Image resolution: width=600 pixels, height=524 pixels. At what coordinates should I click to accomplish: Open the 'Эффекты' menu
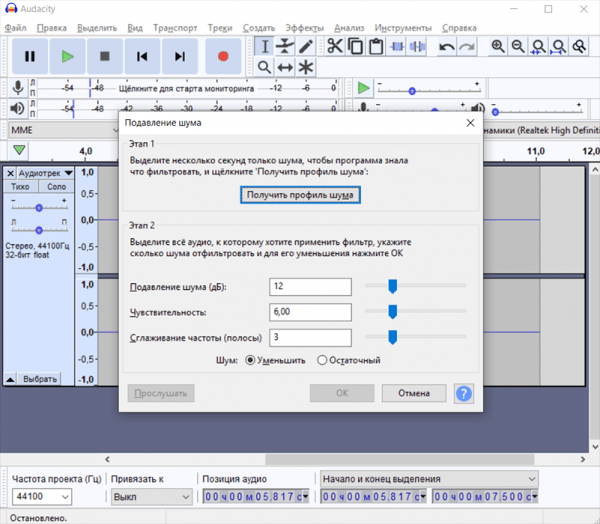point(305,28)
